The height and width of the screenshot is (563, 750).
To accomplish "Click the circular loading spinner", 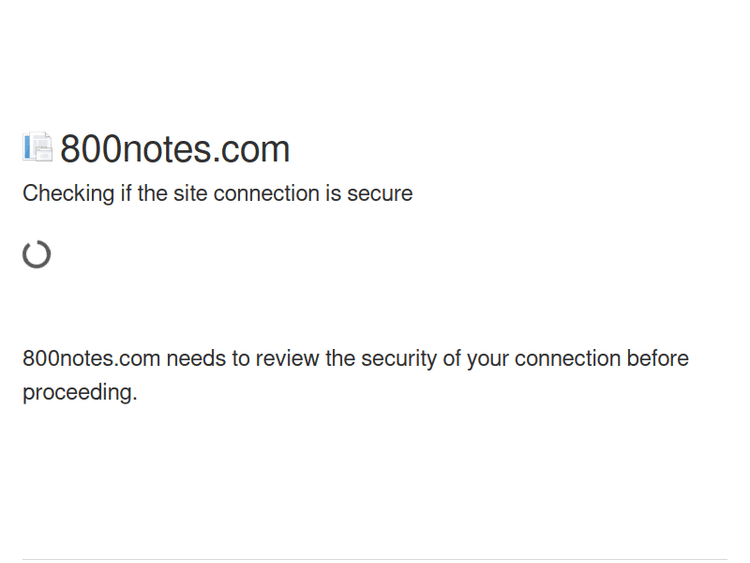I will pos(37,254).
